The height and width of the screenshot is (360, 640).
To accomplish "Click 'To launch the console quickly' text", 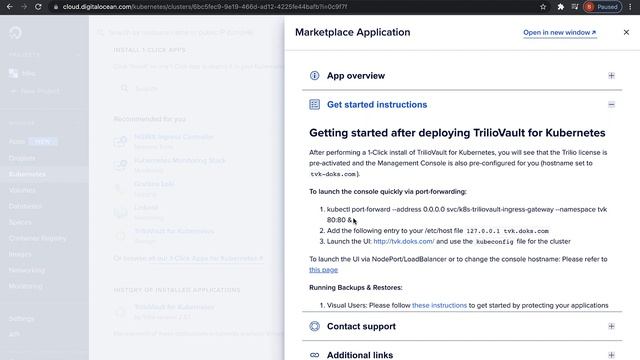I will [x=388, y=191].
